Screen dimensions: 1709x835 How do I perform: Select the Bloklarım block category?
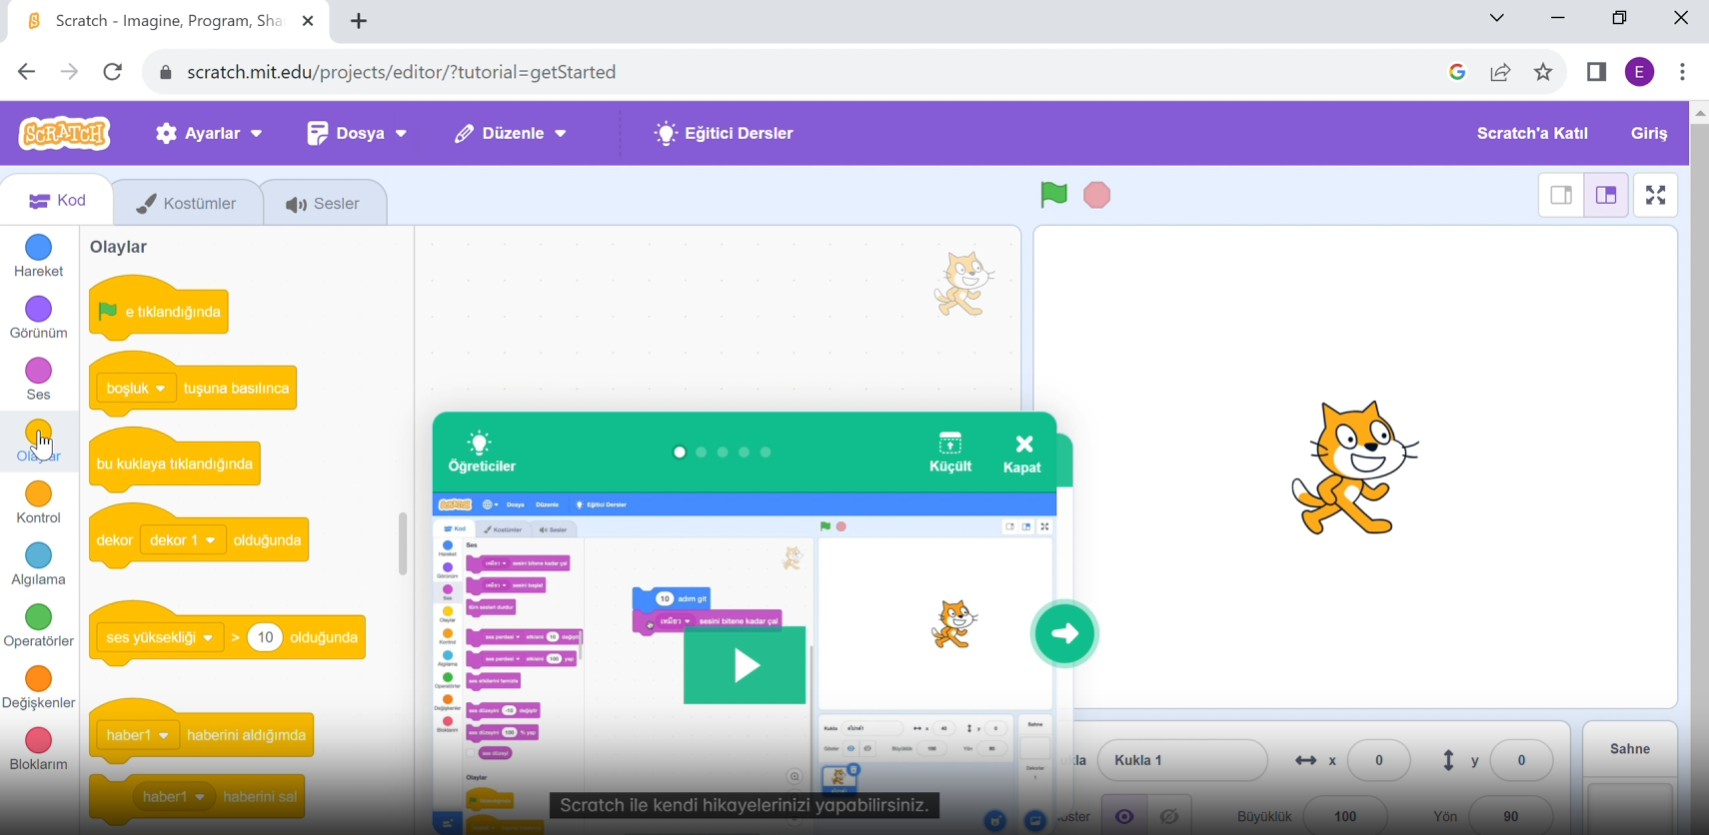click(39, 750)
